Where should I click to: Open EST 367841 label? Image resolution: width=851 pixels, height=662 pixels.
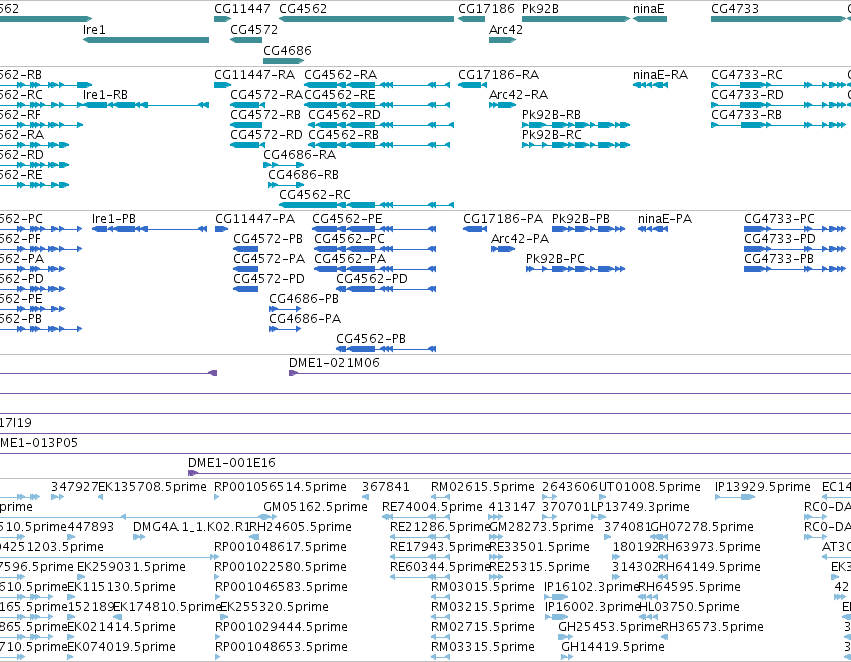click(386, 487)
